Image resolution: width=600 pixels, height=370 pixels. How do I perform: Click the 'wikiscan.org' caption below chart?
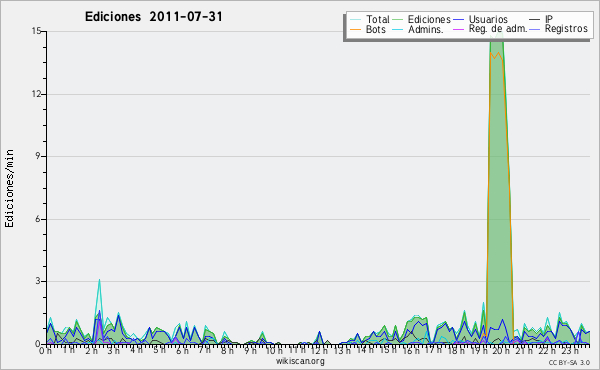tap(300, 361)
